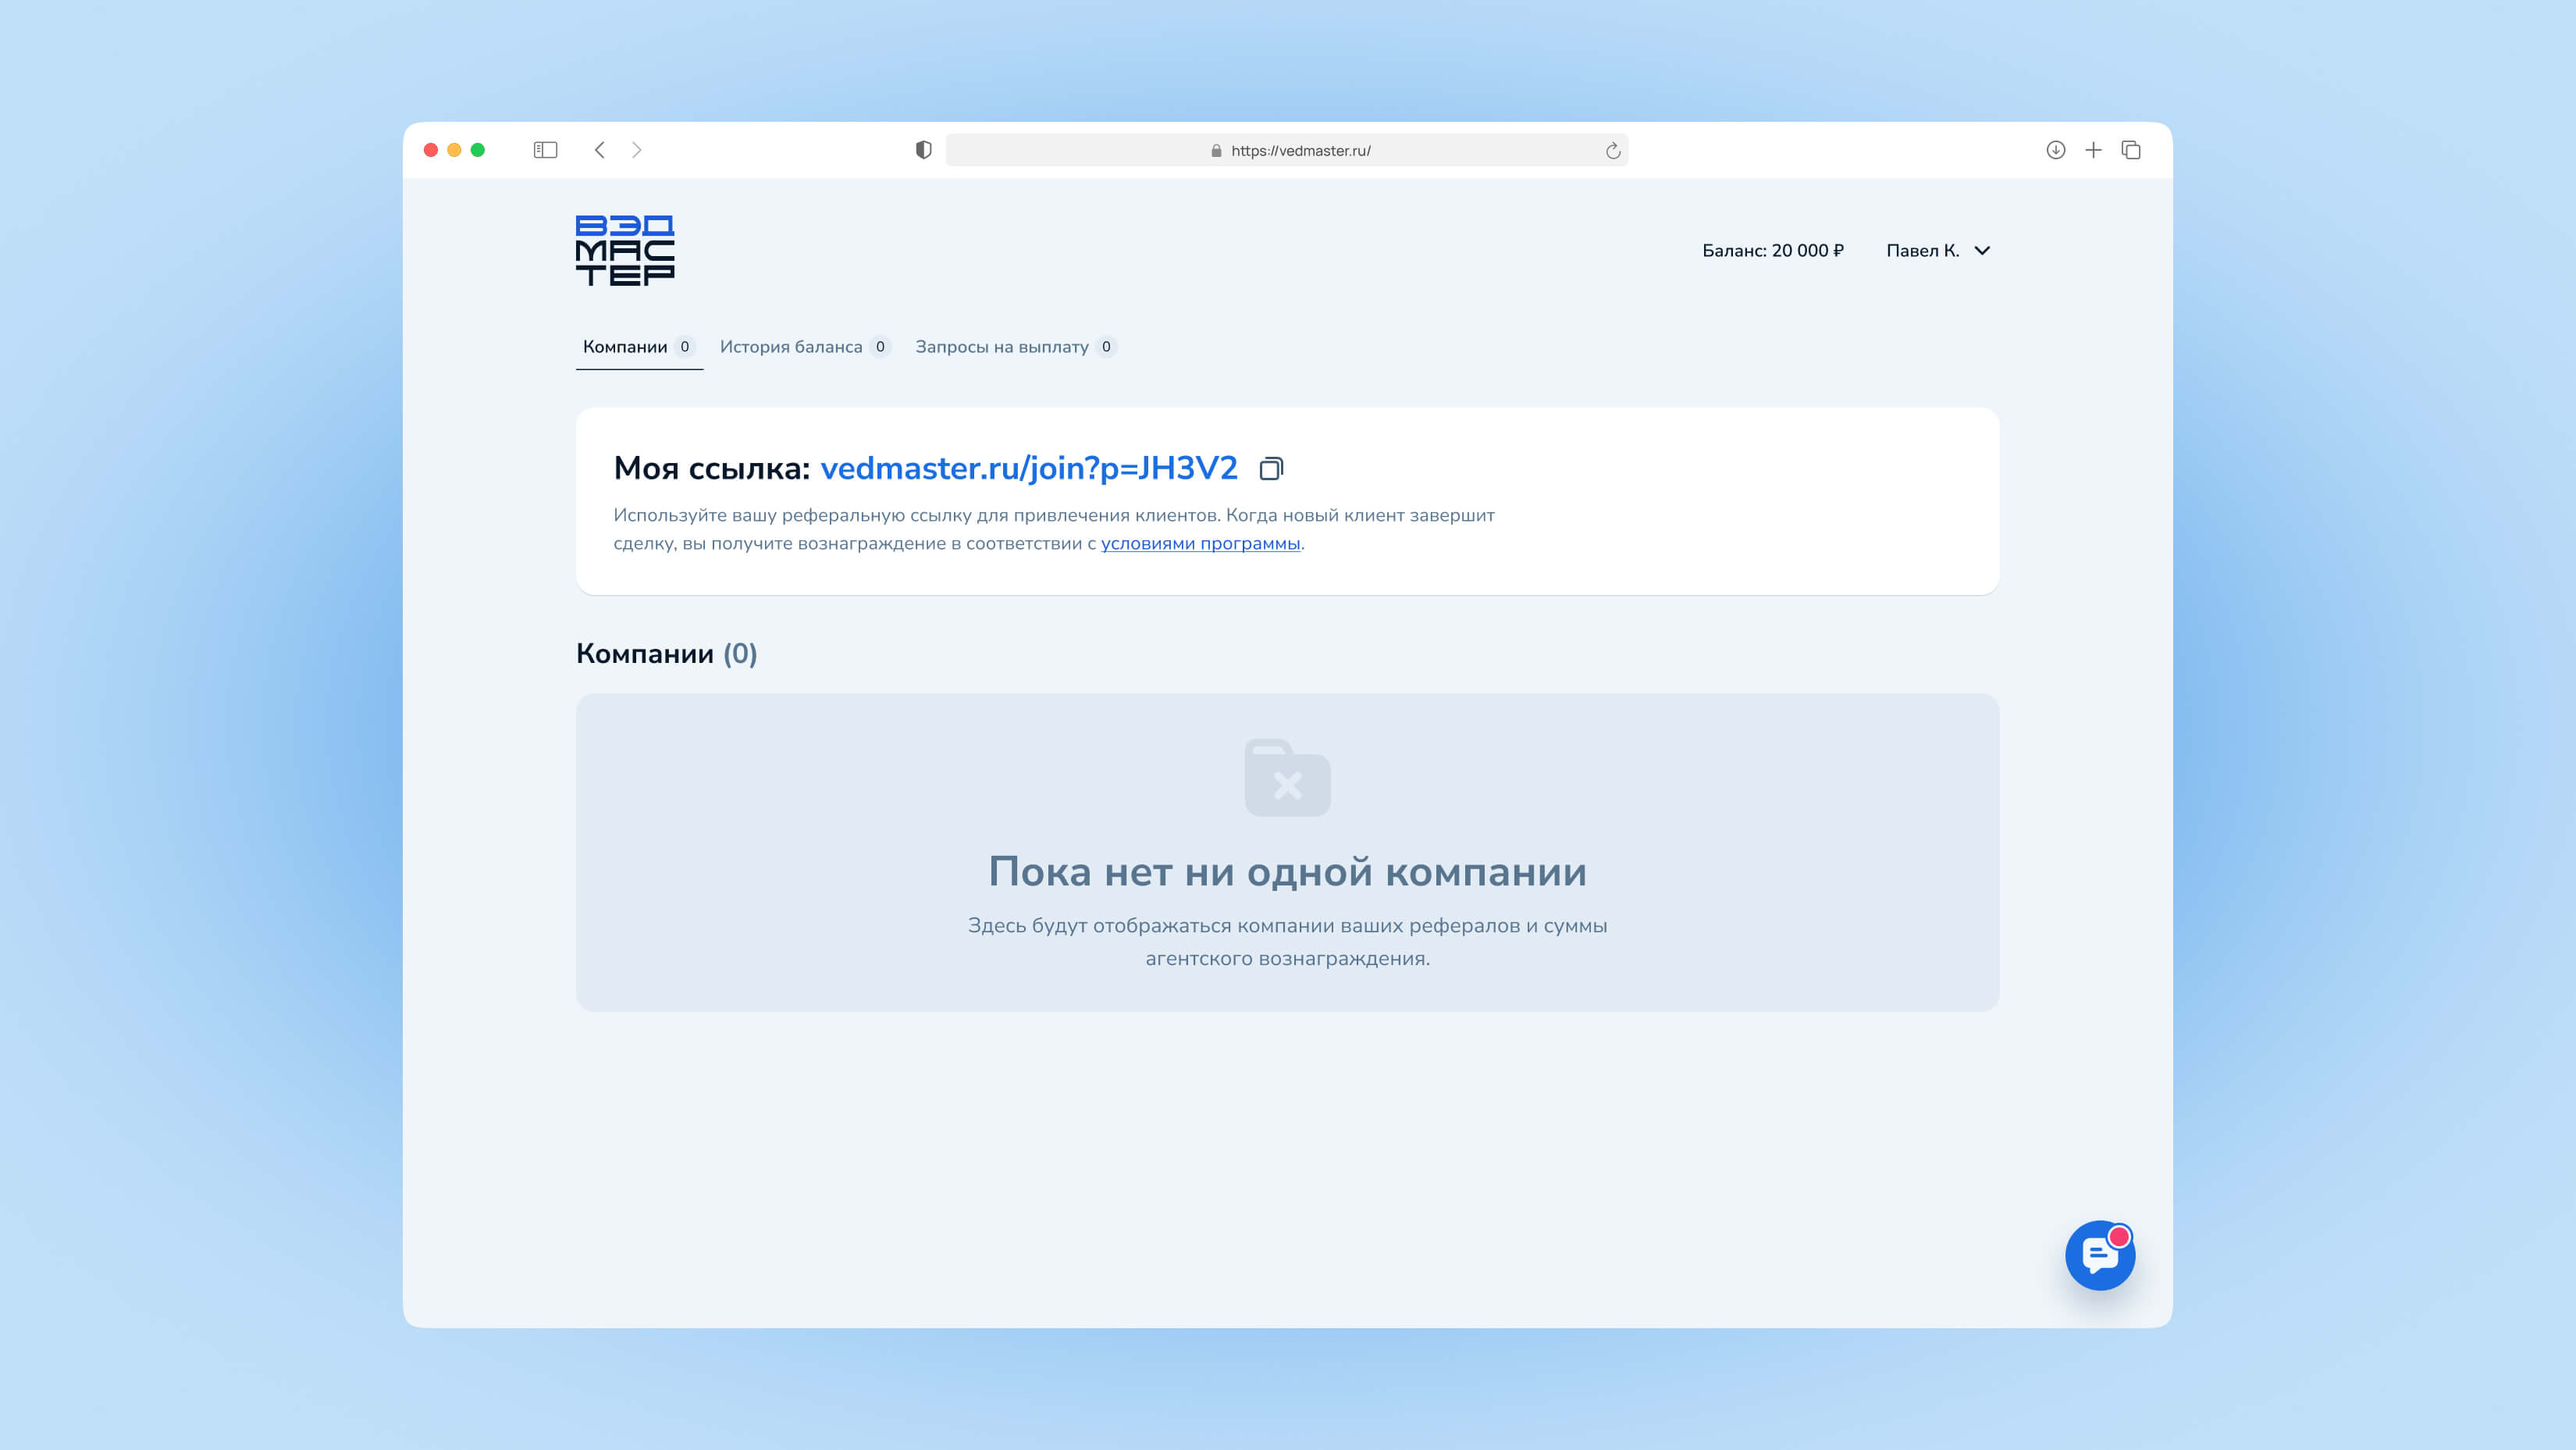Expand the Павел К. user menu
The height and width of the screenshot is (1450, 2576).
point(1922,251)
